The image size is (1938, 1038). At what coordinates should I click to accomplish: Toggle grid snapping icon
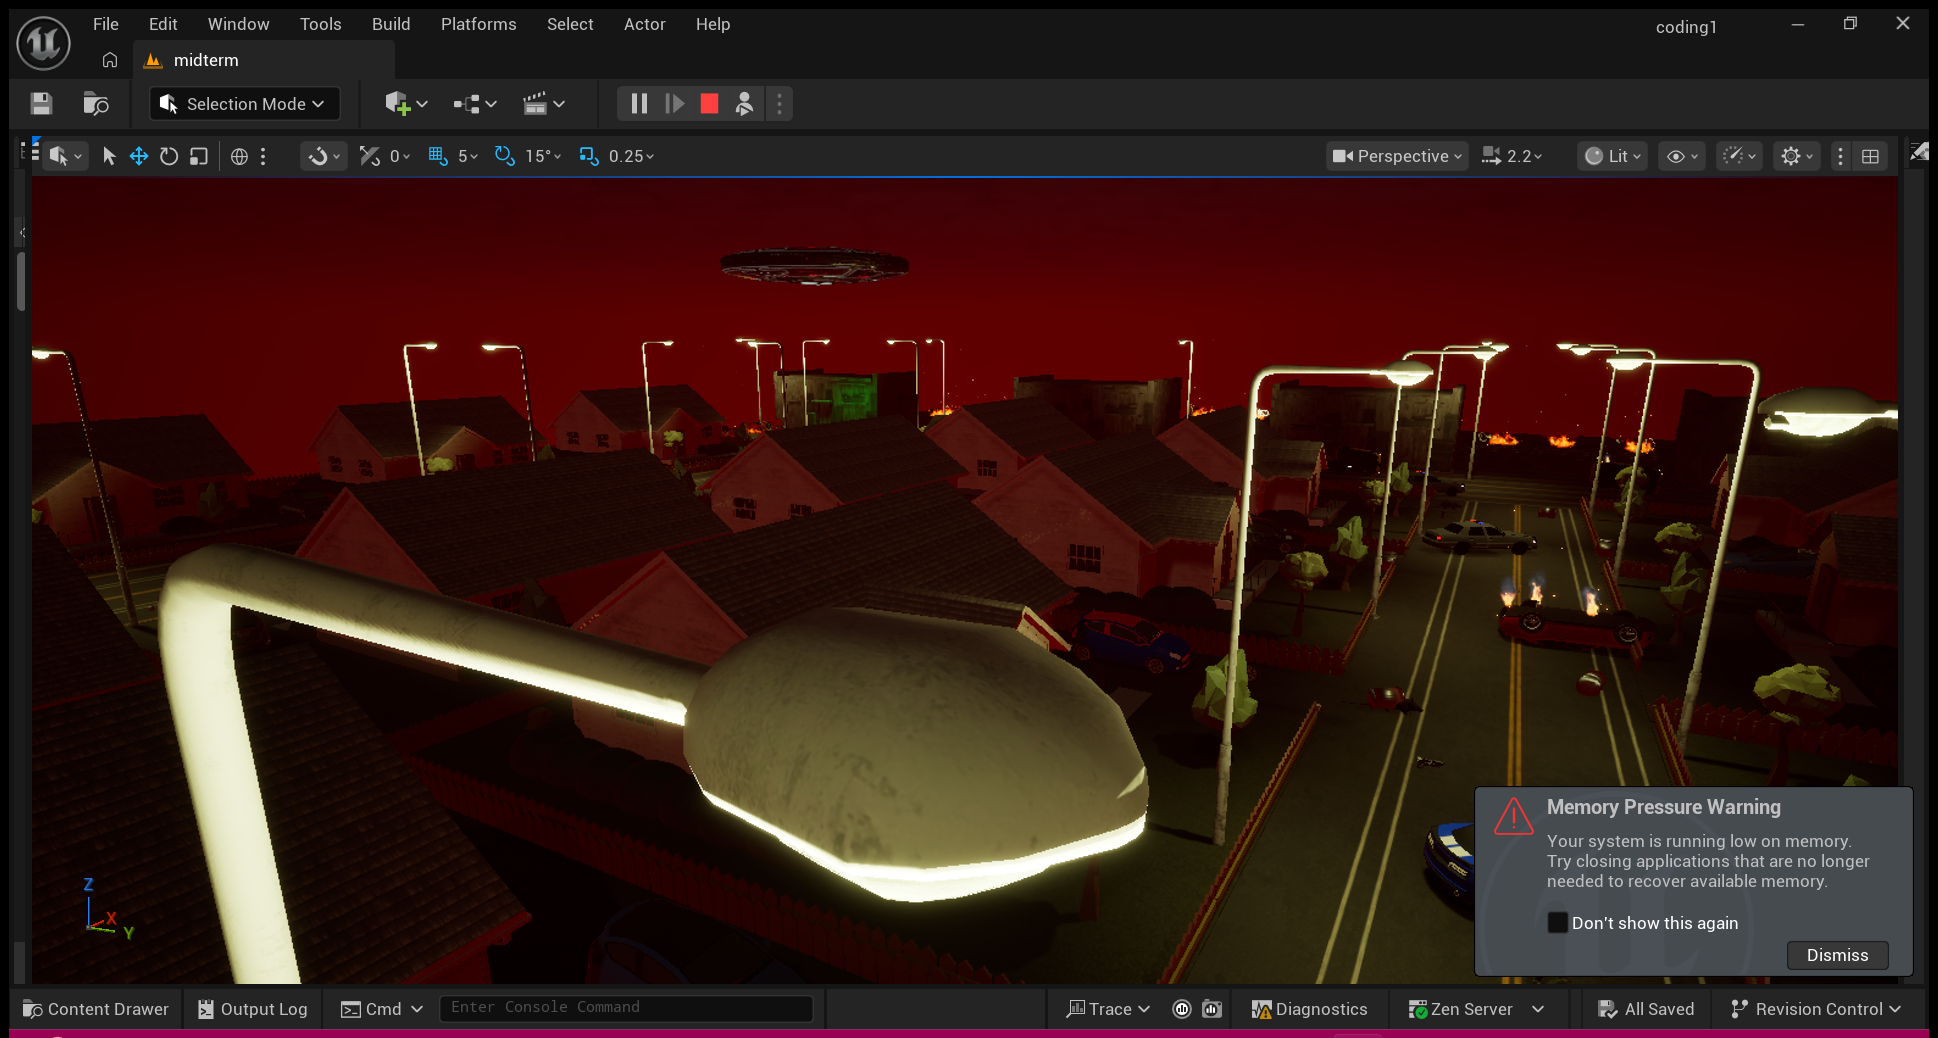(x=438, y=156)
